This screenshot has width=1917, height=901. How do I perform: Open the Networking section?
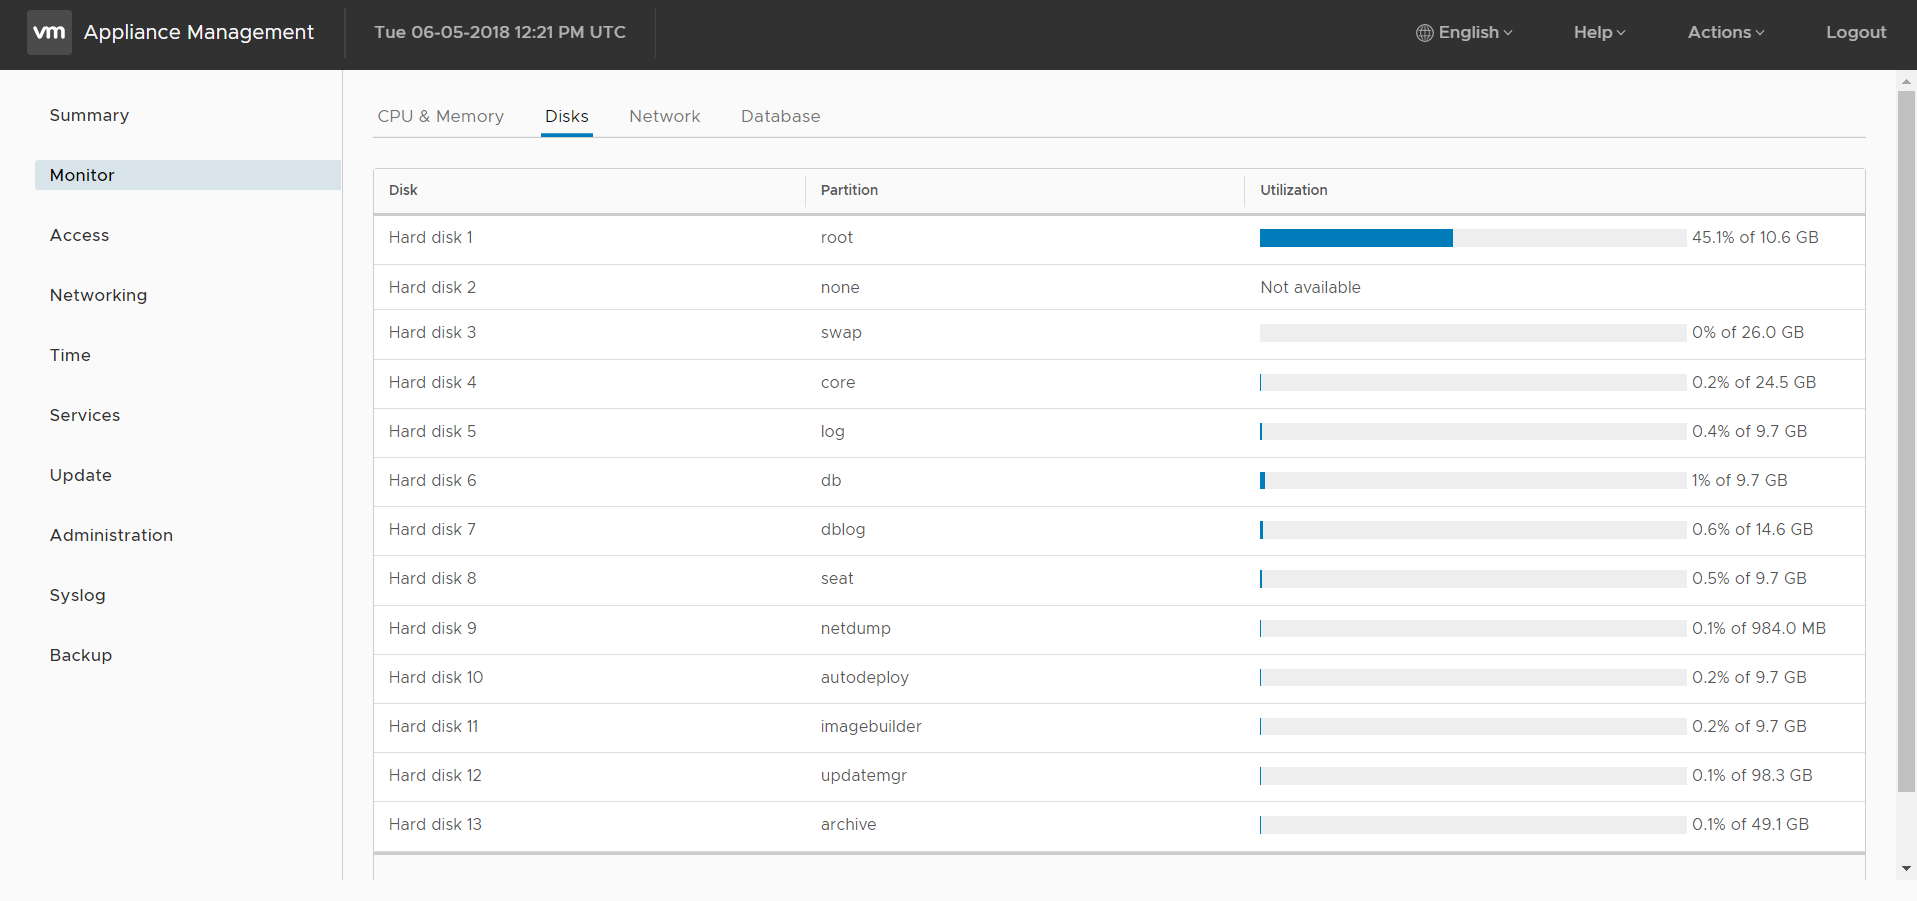(x=97, y=294)
